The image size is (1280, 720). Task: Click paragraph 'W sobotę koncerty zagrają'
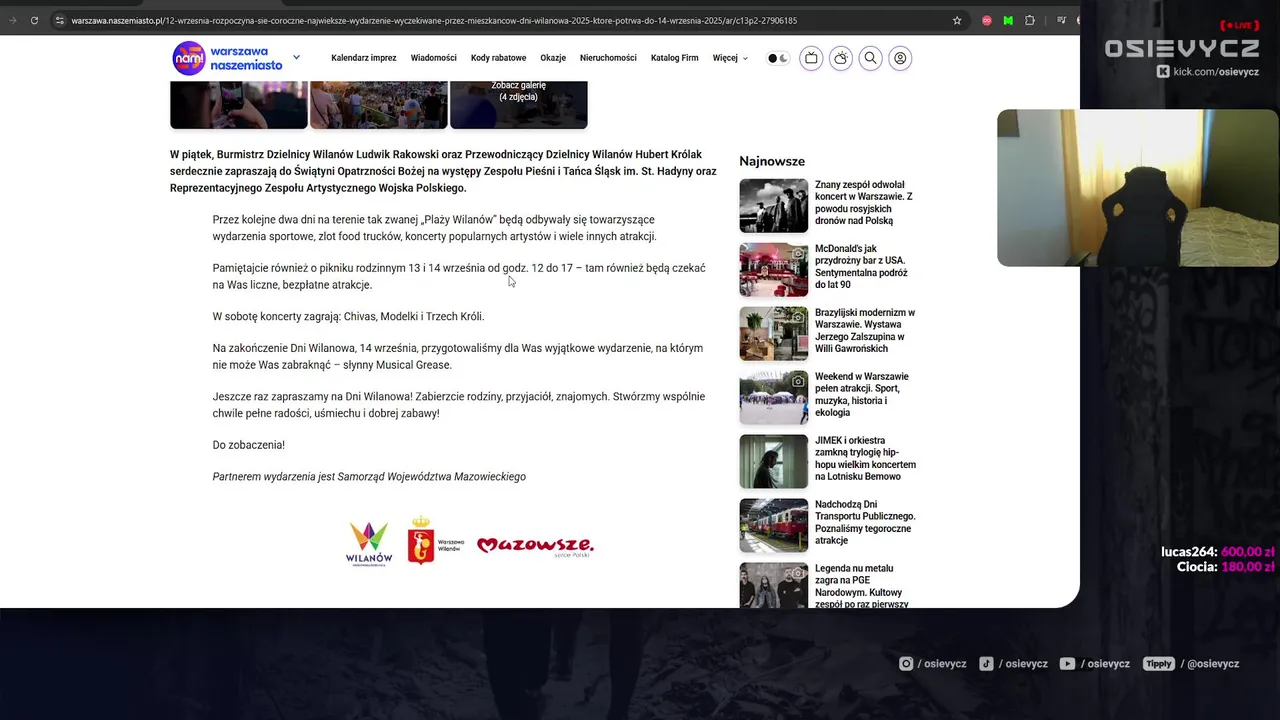coord(348,317)
